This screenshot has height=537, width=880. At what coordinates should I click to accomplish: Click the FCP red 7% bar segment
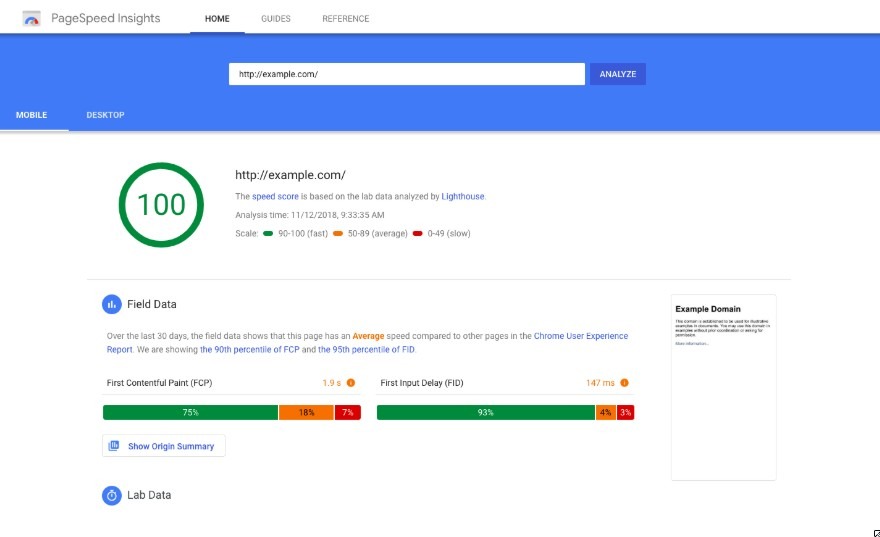pyautogui.click(x=348, y=412)
